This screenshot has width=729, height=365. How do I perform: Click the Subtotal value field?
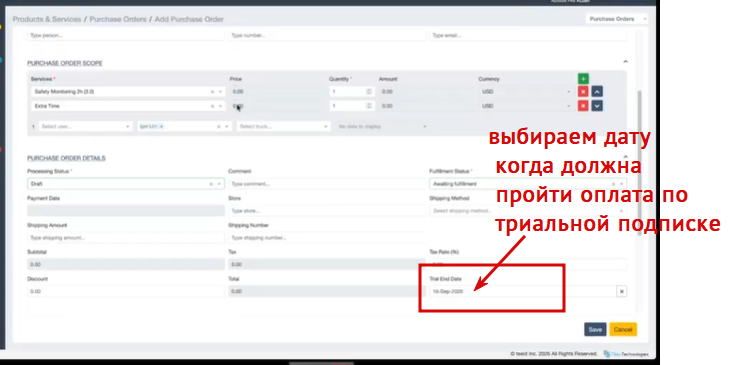126,265
